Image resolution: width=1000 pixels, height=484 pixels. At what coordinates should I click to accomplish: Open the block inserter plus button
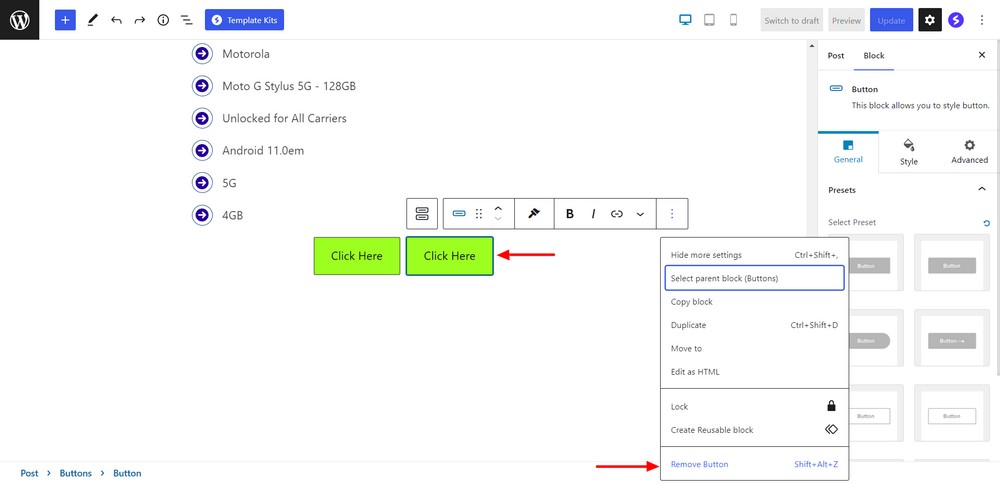[x=65, y=20]
